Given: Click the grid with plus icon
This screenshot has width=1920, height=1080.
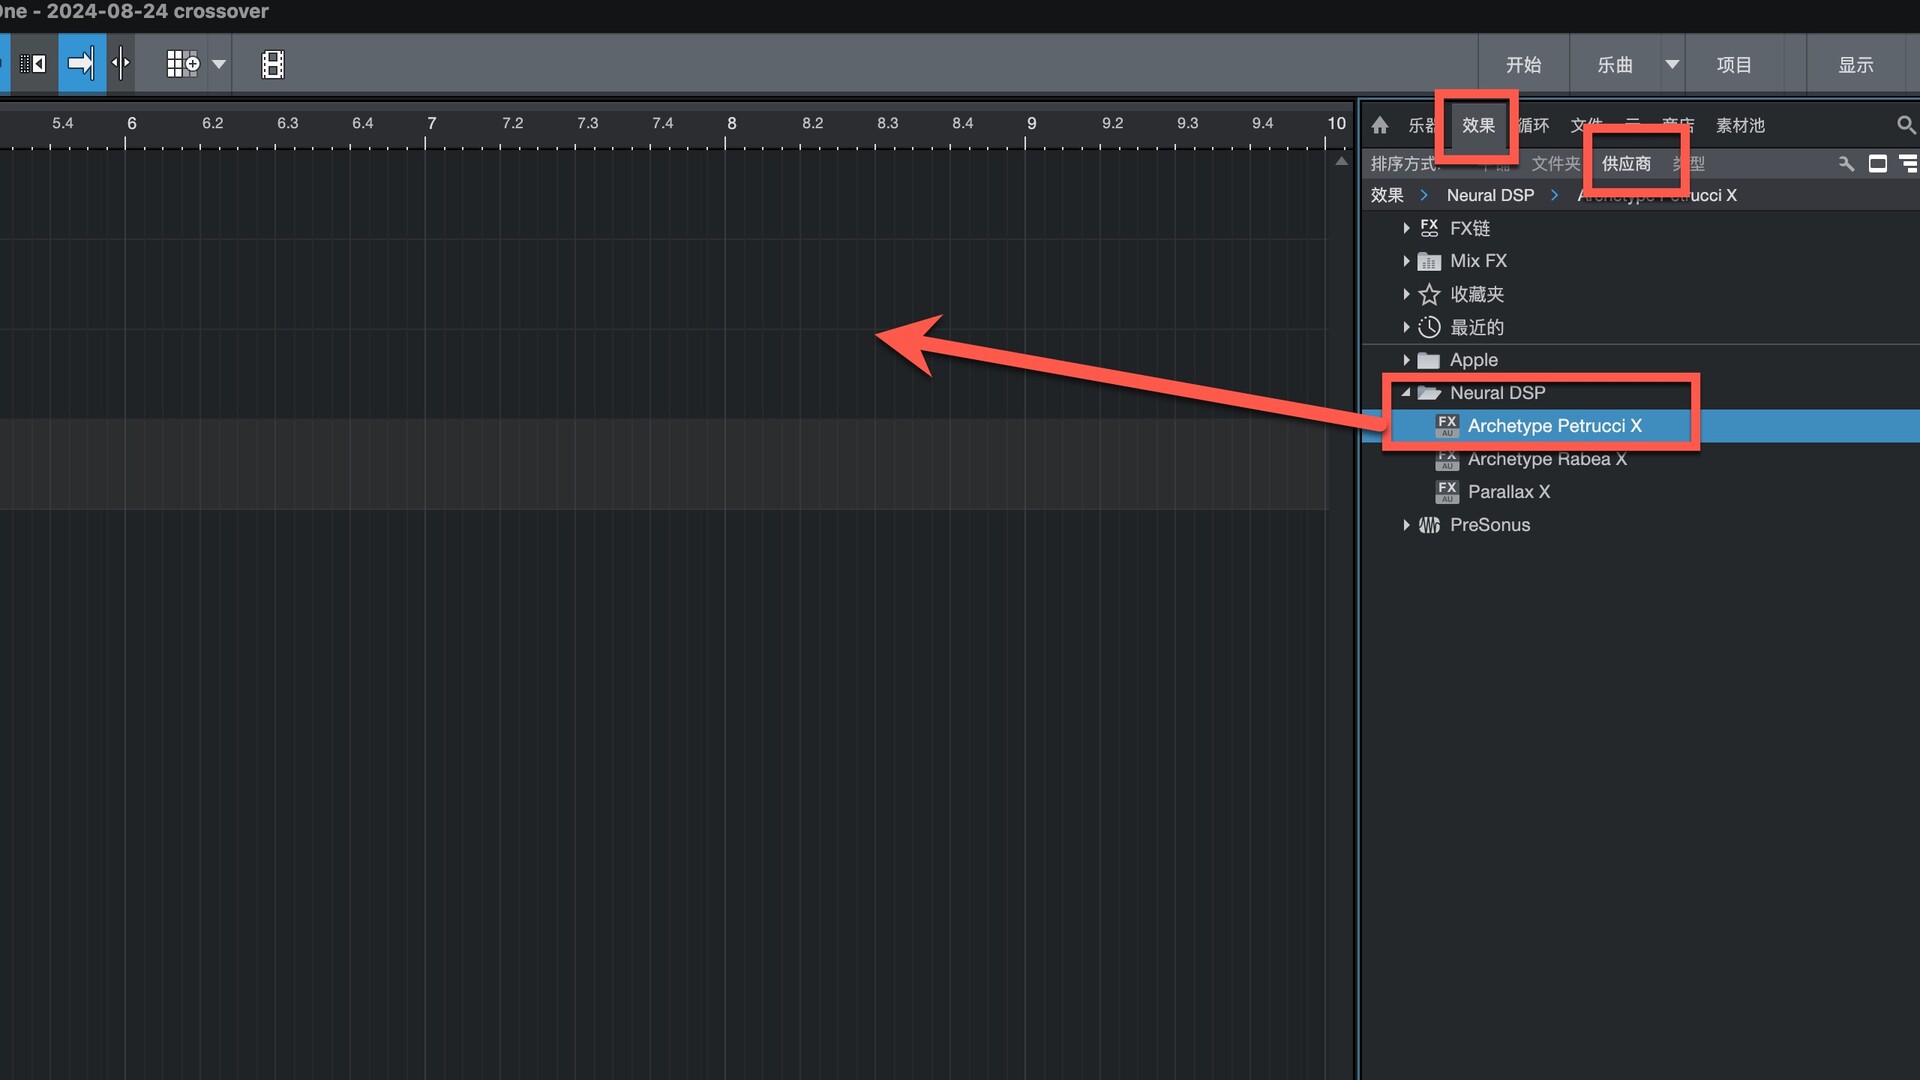Looking at the screenshot, I should 182,64.
